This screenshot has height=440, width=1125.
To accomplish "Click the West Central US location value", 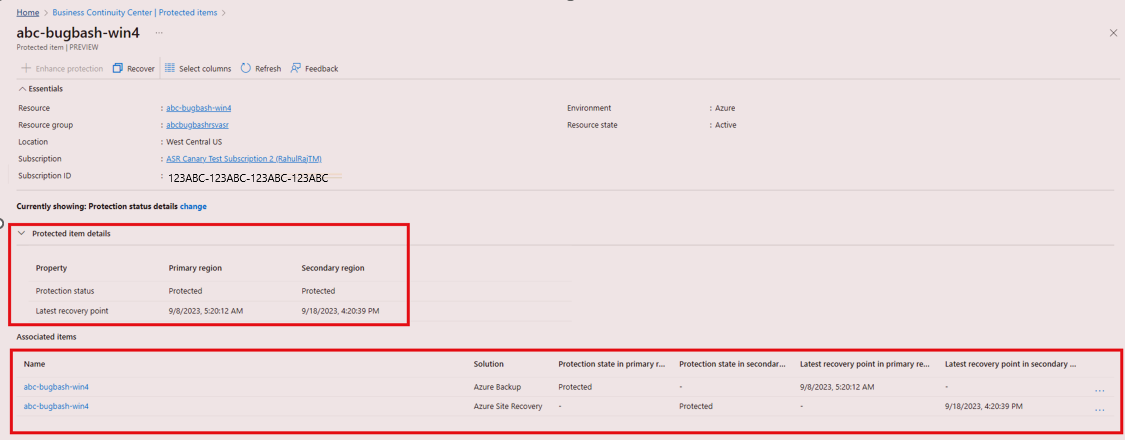I will point(194,142).
